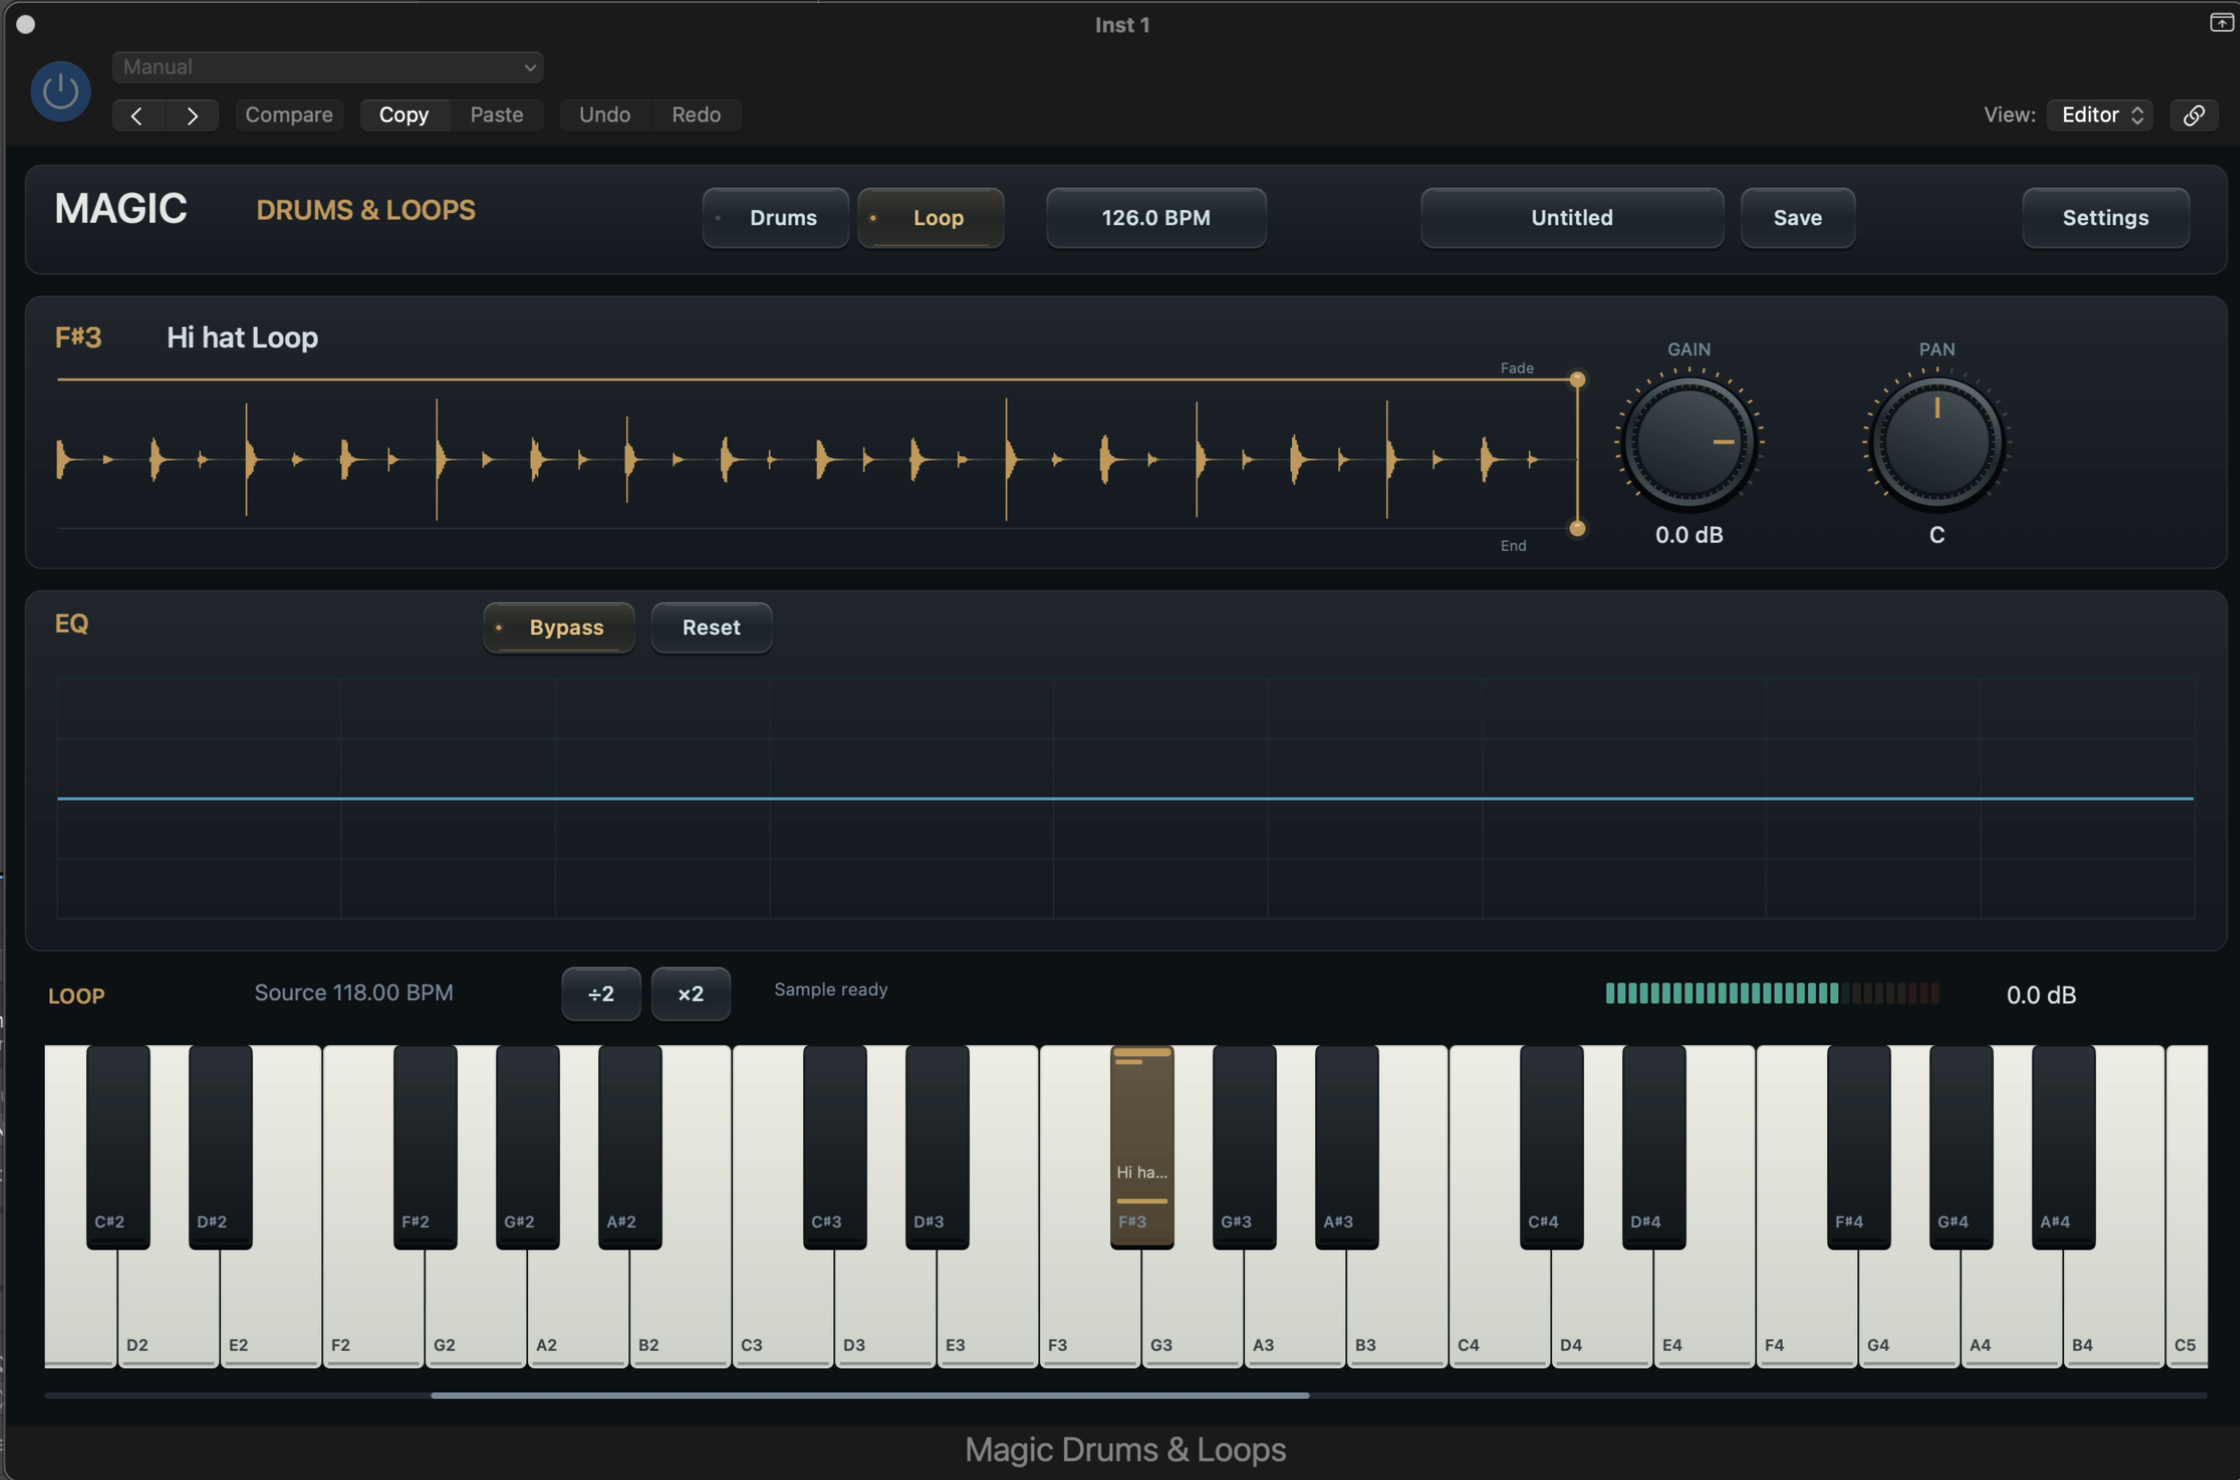Image resolution: width=2240 pixels, height=1480 pixels.
Task: Click the hi hat waveform display
Action: click(x=815, y=458)
